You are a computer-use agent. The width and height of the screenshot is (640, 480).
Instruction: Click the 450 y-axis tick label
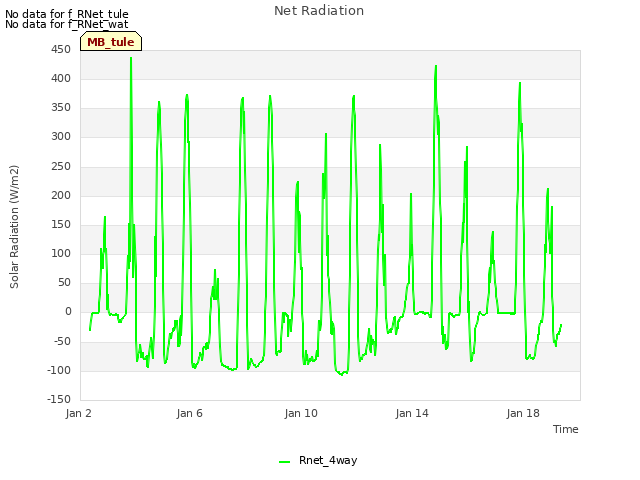61,49
